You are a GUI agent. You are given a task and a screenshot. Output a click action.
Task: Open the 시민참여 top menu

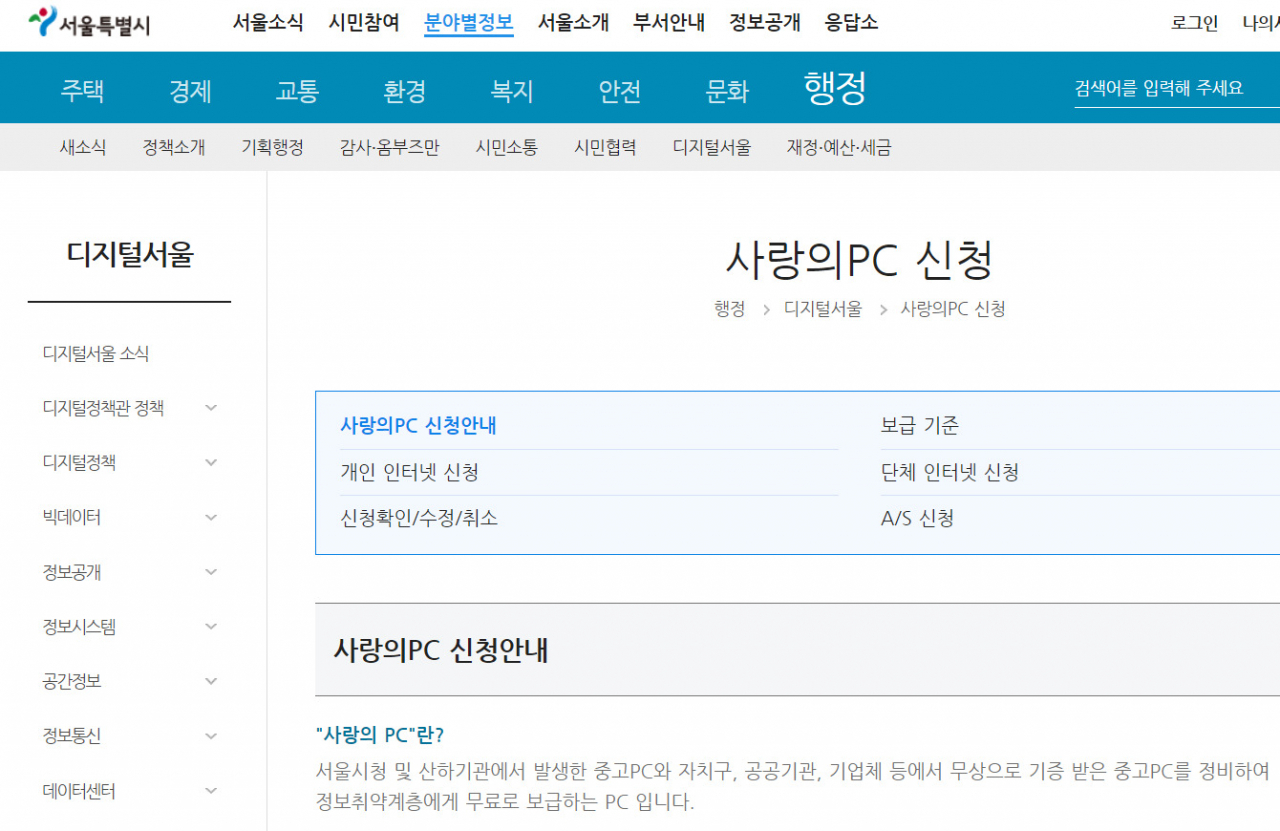tap(364, 23)
